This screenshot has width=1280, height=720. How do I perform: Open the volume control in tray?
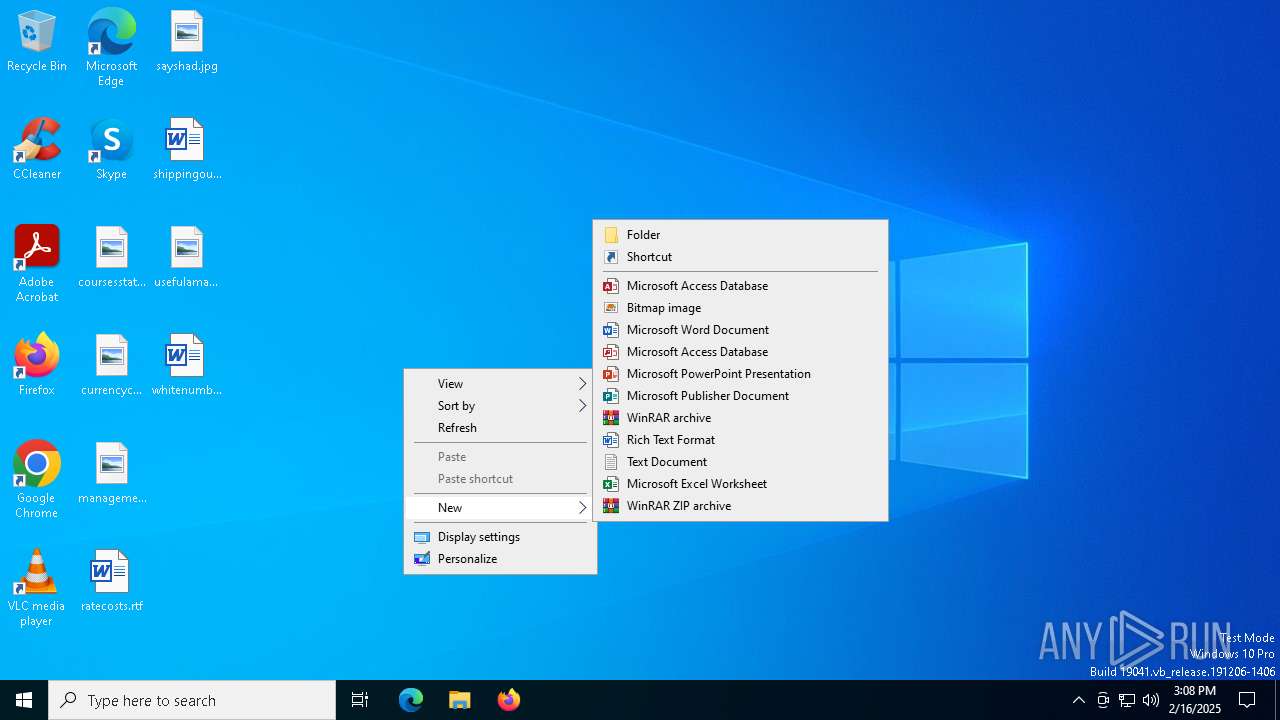pyautogui.click(x=1151, y=700)
